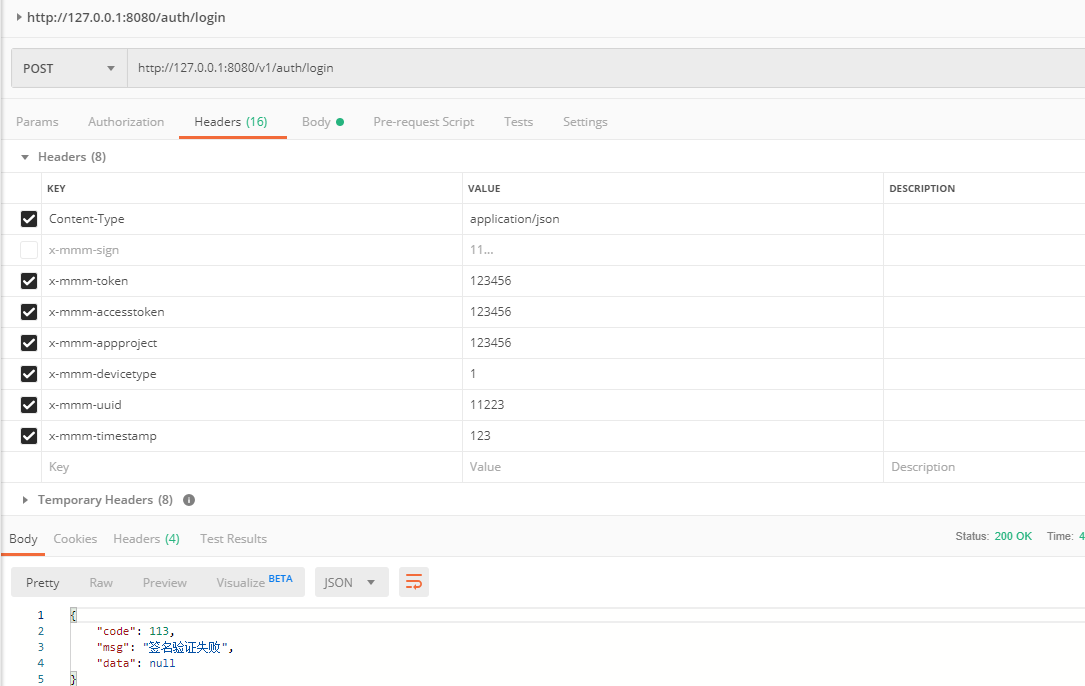Enable the x-mmm-sign header checkbox

click(x=28, y=250)
